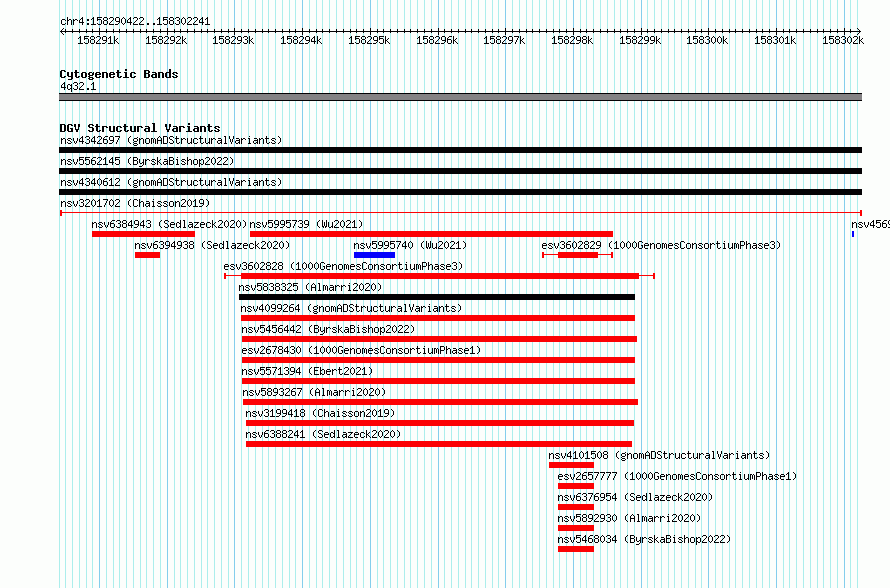Select the red bar under nsv5893267

coord(440,402)
